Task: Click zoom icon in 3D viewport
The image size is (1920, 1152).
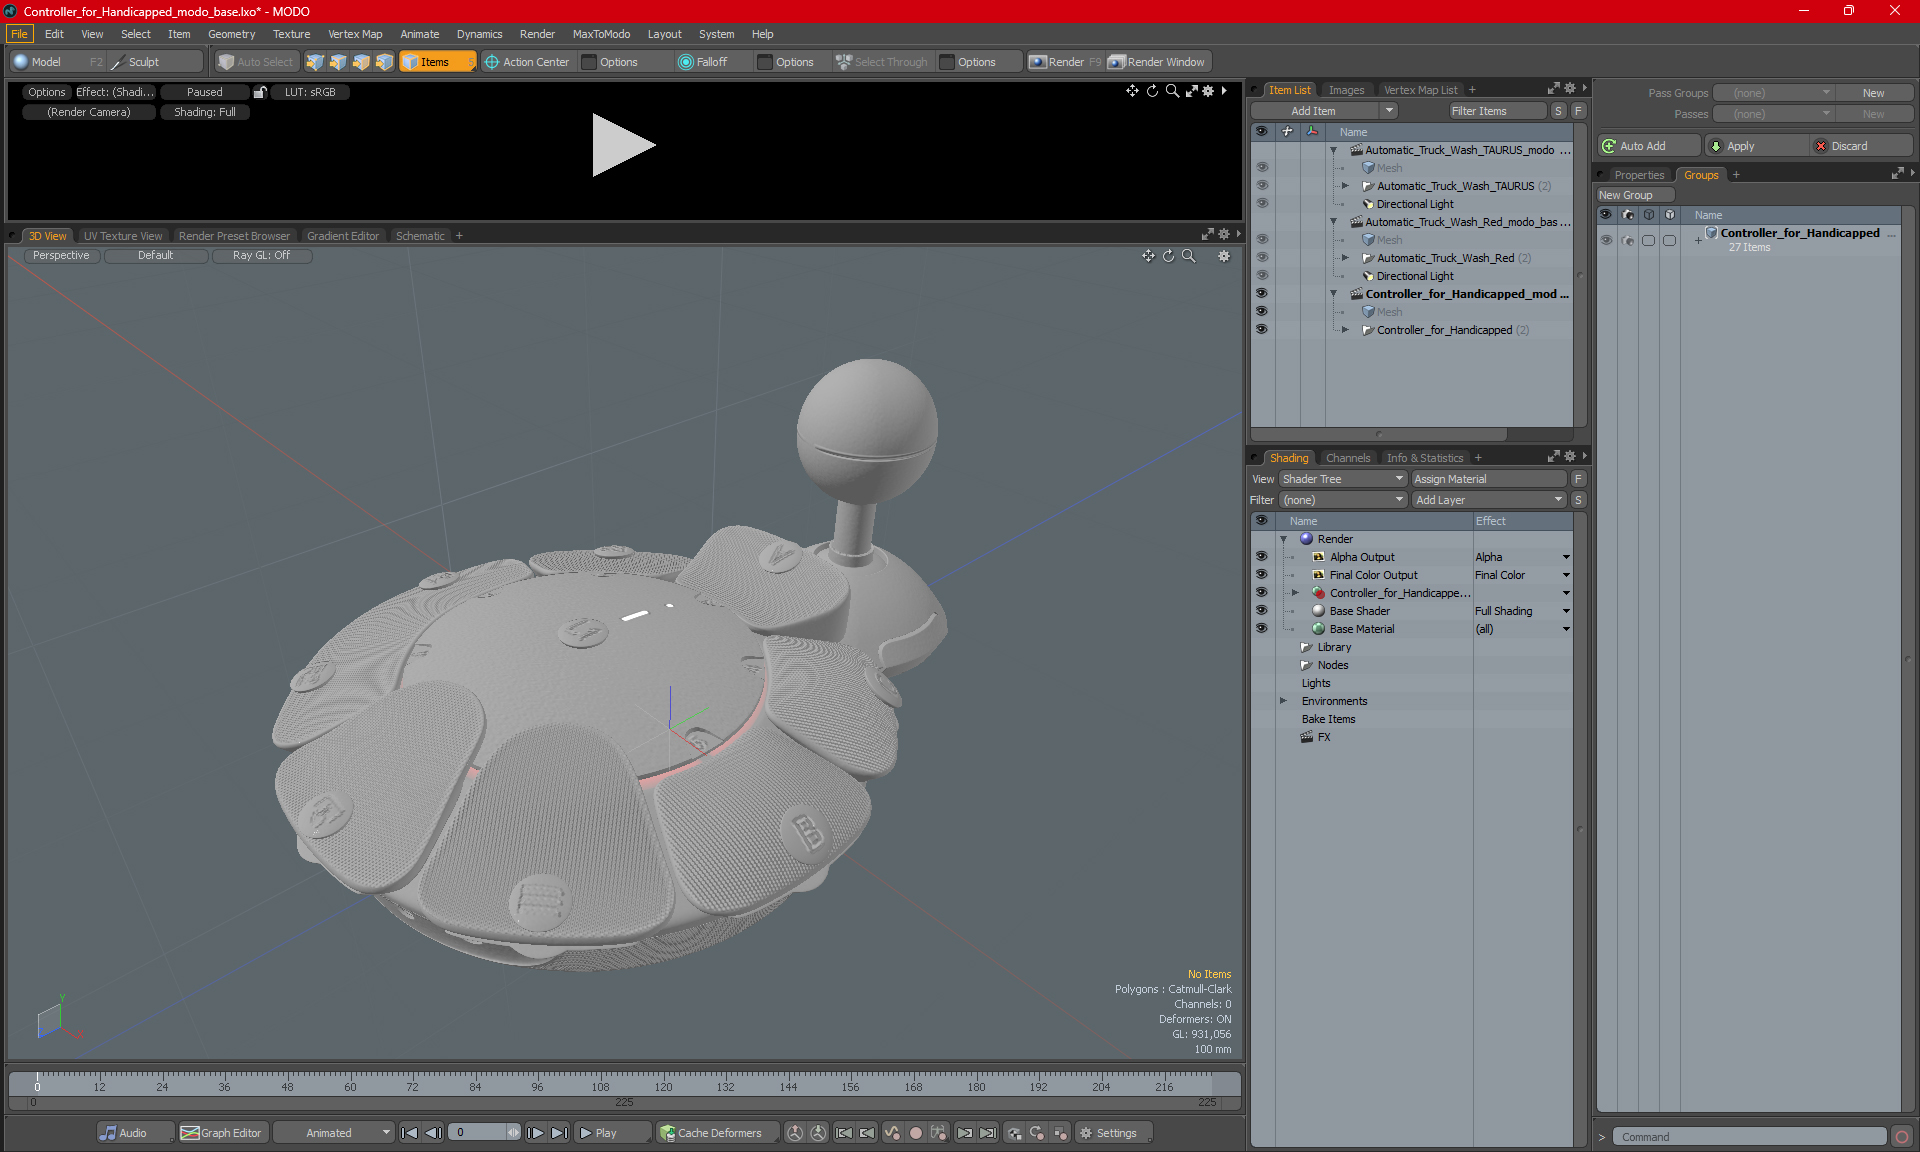Action: pos(1188,256)
